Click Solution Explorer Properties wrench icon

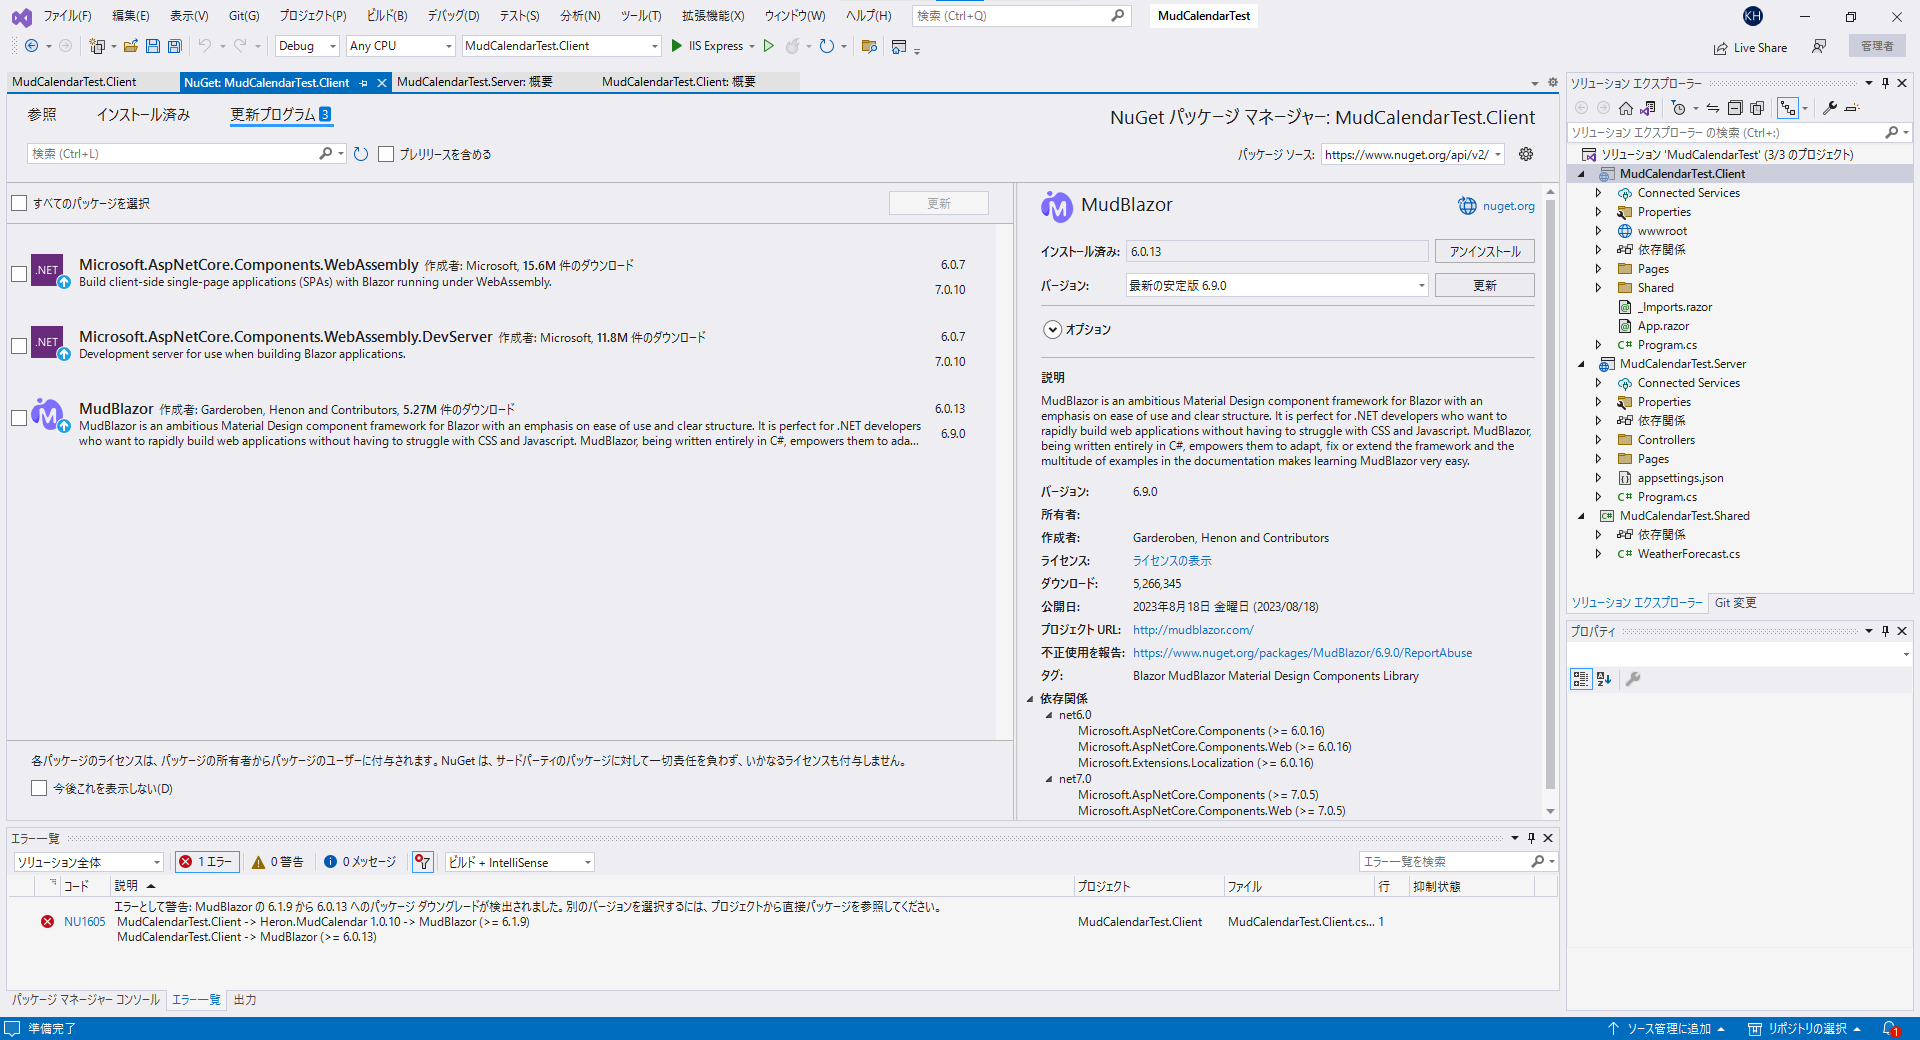[x=1830, y=108]
